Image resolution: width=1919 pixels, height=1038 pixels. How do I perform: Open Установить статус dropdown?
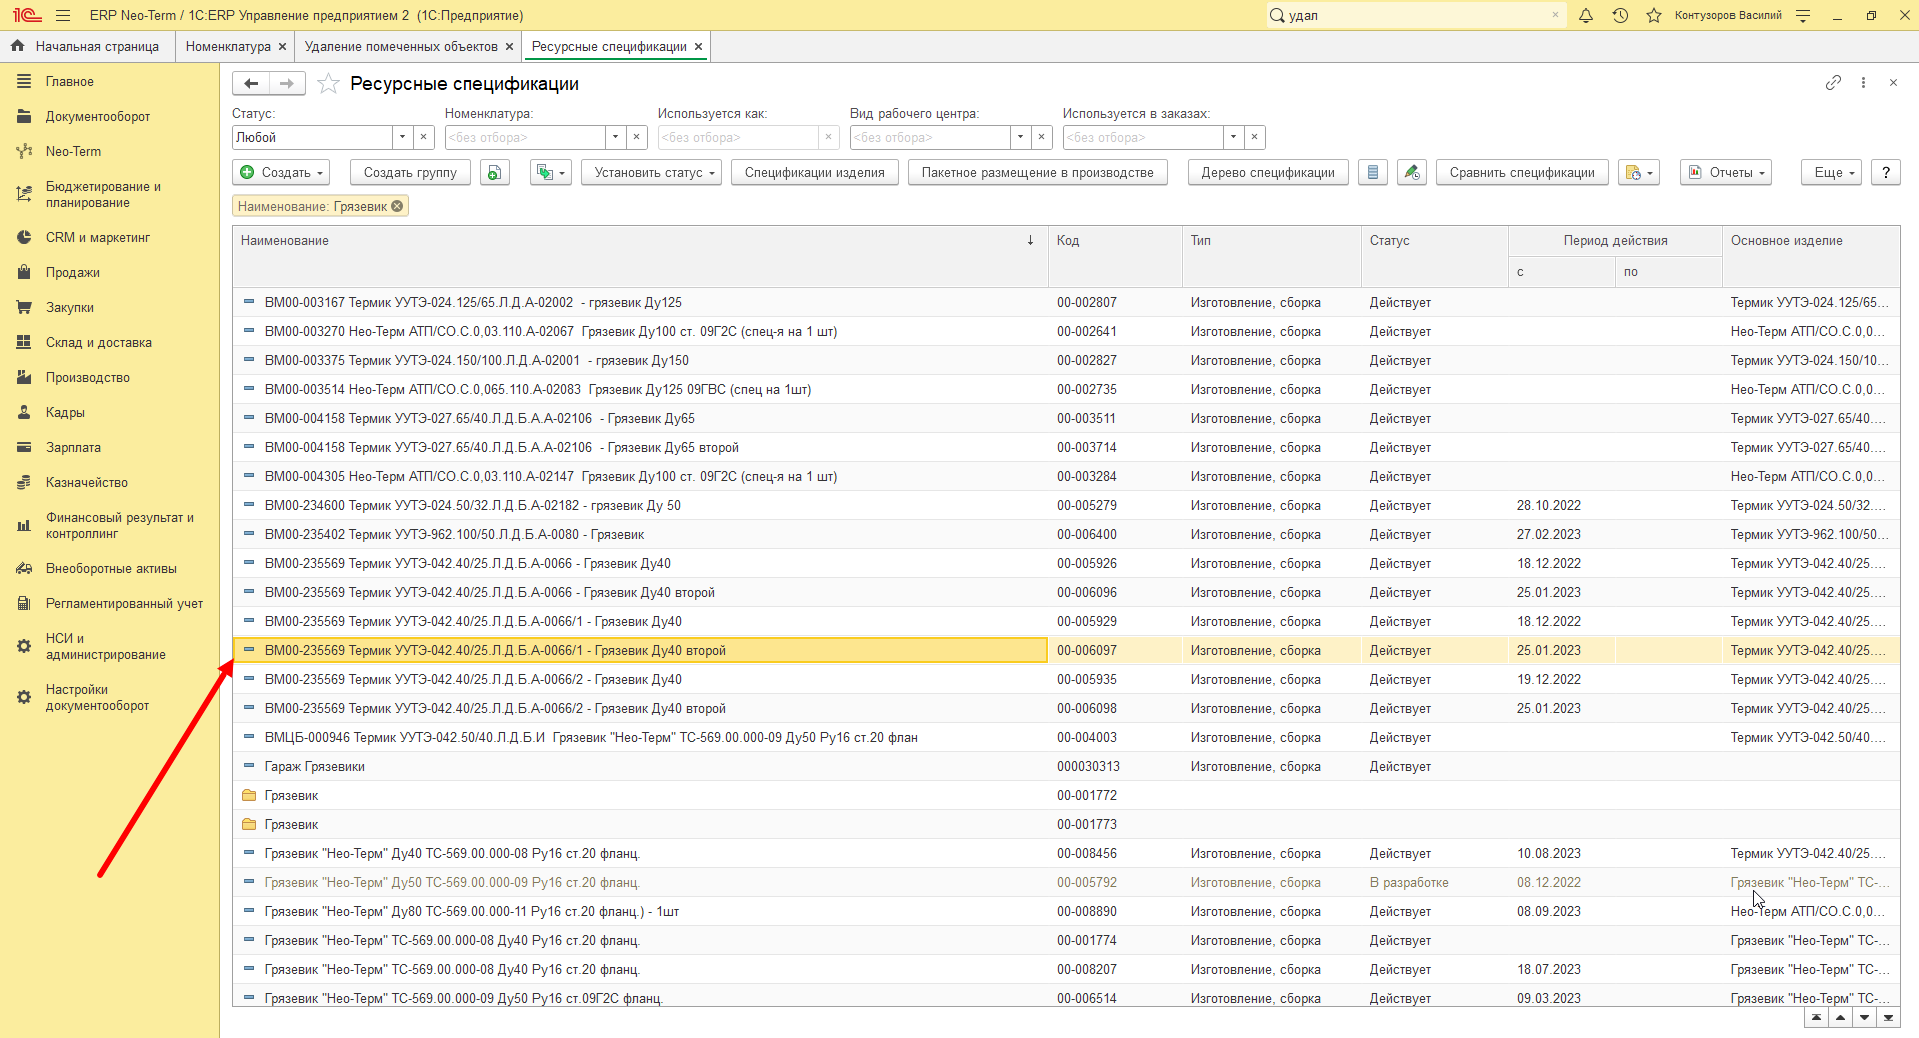[x=651, y=173]
